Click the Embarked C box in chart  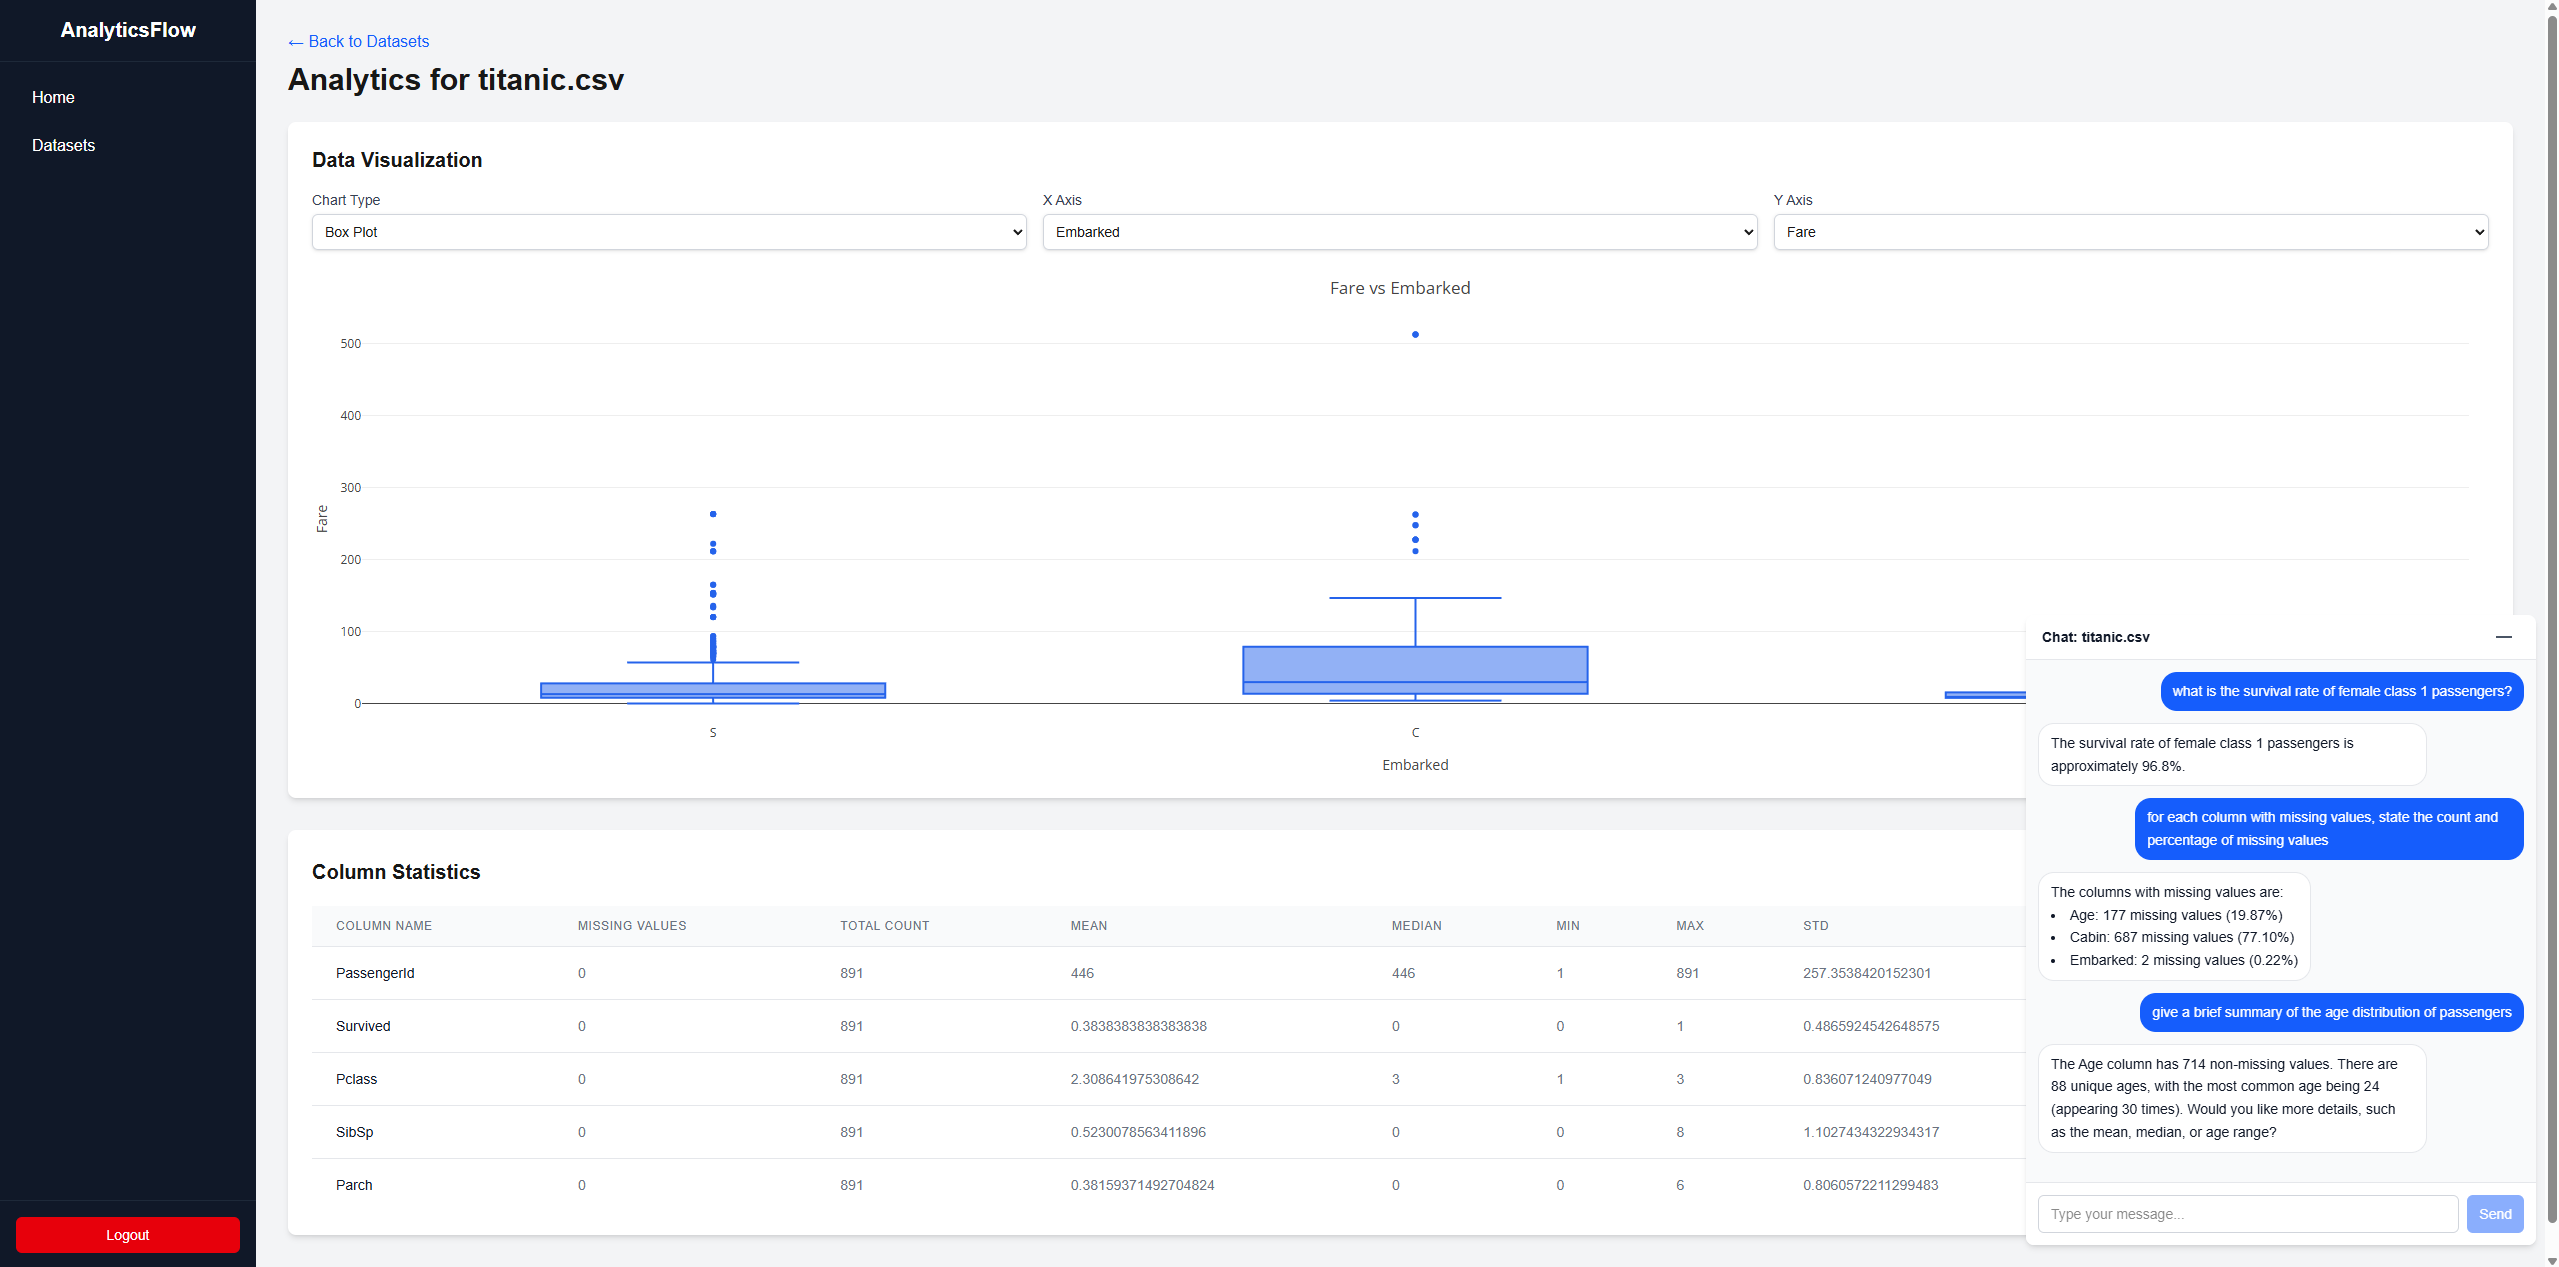pos(1415,665)
